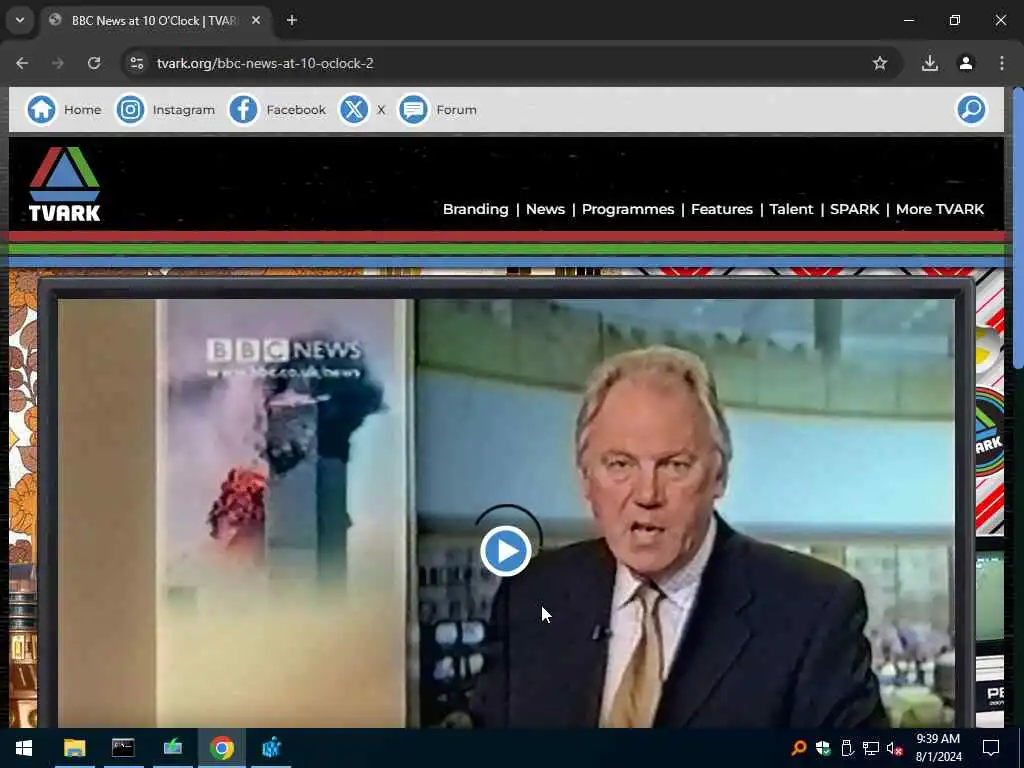This screenshot has width=1024, height=768.
Task: Open the More TVARK menu
Action: pos(940,209)
